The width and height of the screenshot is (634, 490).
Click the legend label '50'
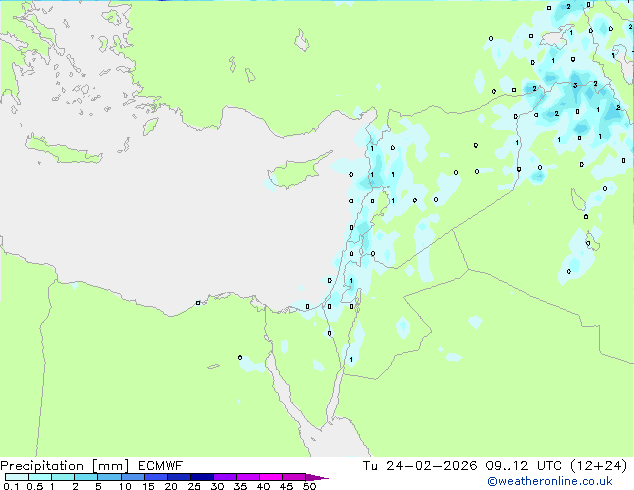(x=309, y=486)
